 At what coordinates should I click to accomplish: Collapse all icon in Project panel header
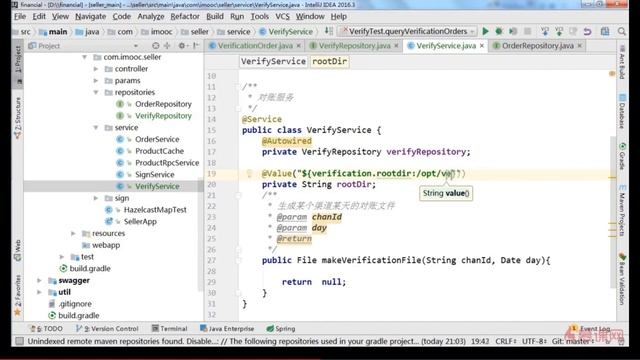(x=167, y=46)
